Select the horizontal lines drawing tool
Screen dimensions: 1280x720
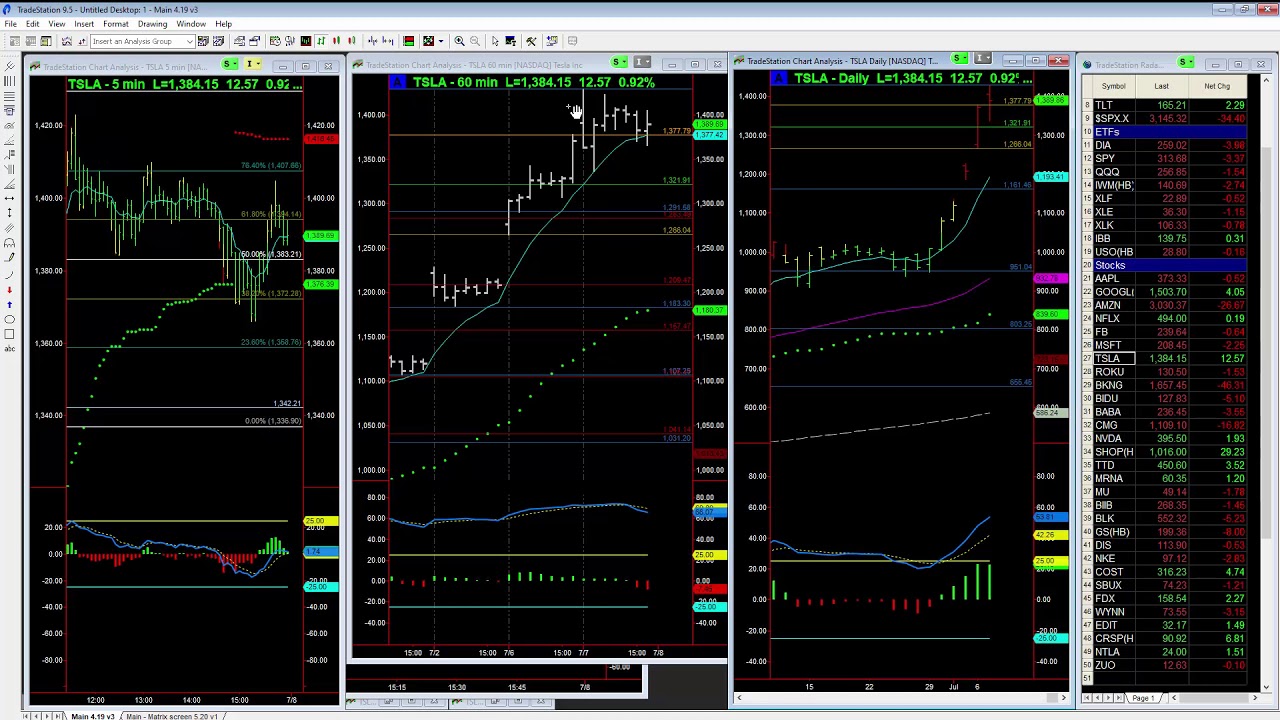coord(9,95)
